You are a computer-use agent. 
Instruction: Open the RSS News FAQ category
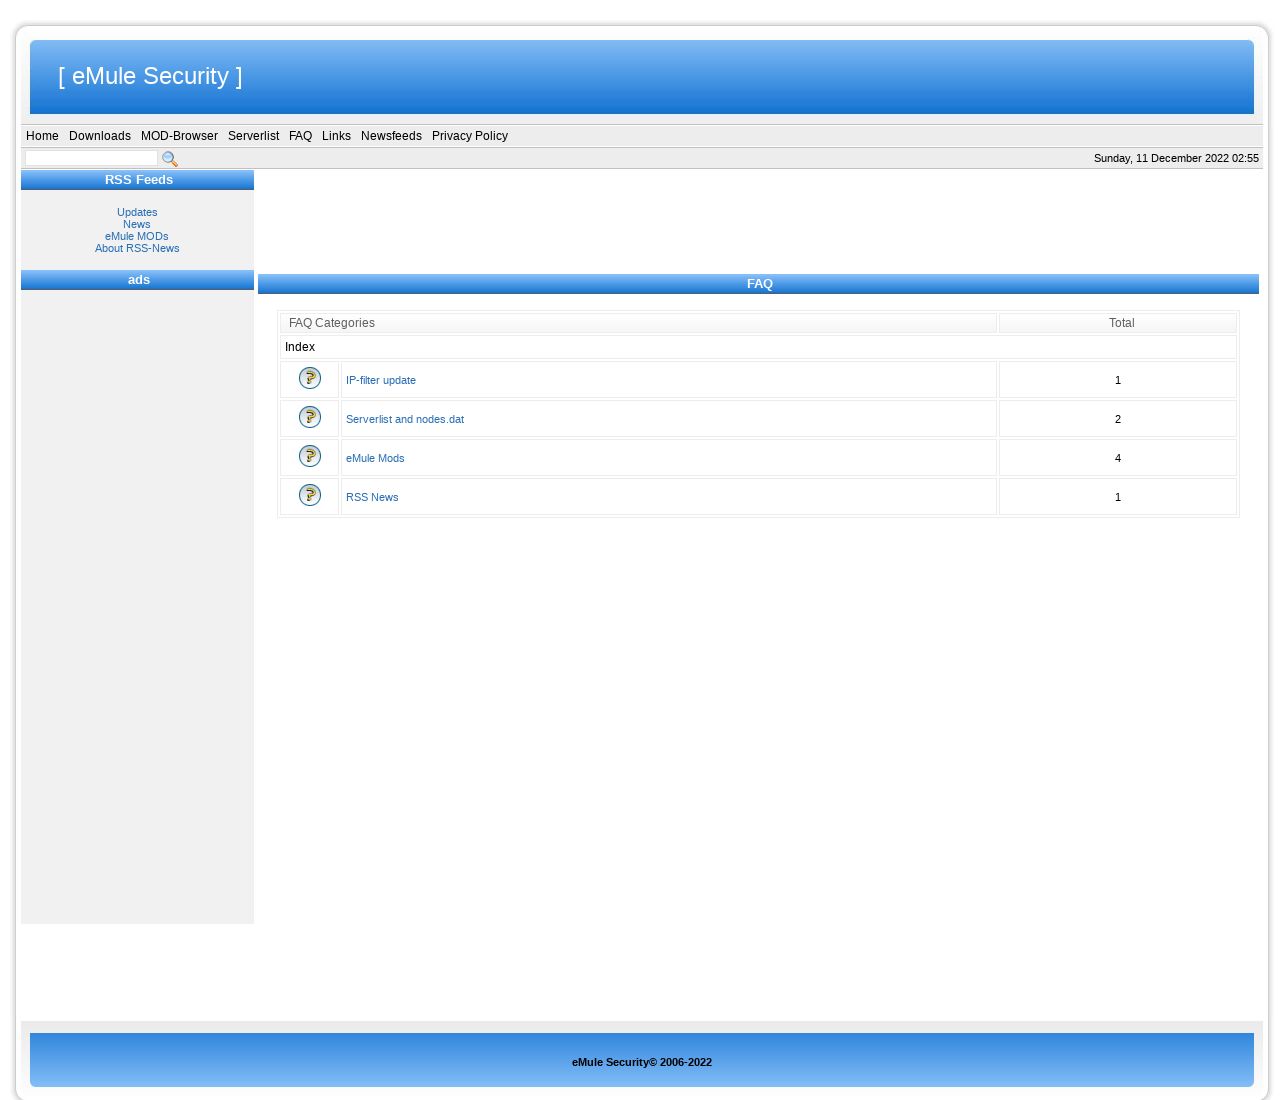(x=372, y=497)
